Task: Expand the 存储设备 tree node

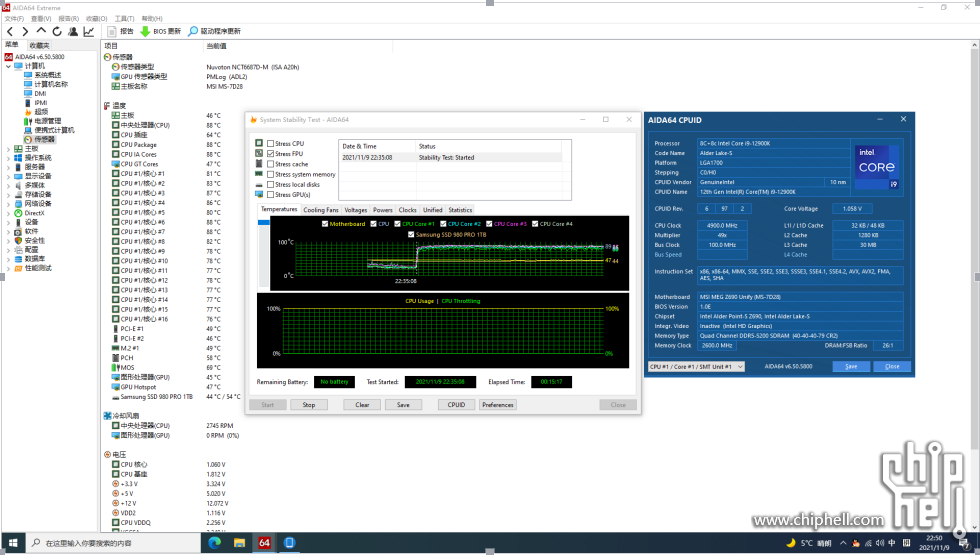Action: coord(8,194)
